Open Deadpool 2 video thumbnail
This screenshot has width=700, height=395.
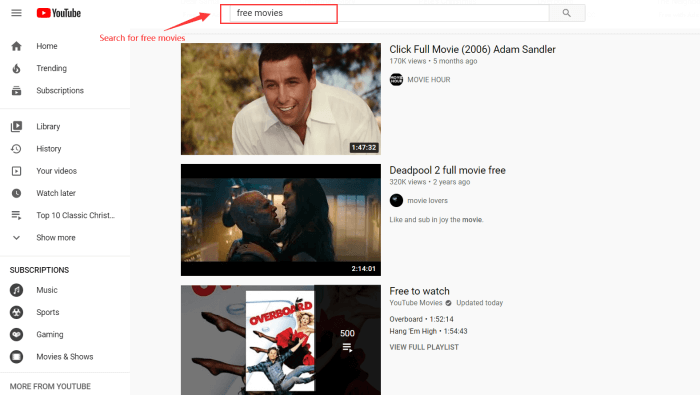pos(281,220)
